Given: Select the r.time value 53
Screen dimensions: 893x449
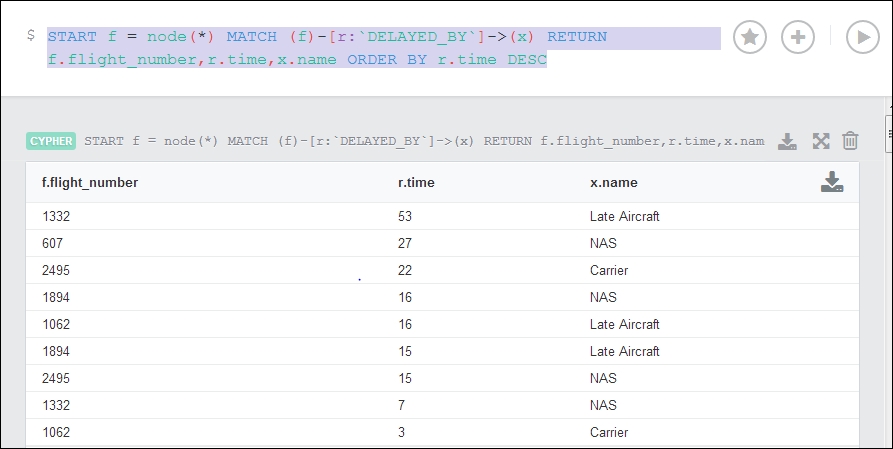Looking at the screenshot, I should pyautogui.click(x=405, y=217).
